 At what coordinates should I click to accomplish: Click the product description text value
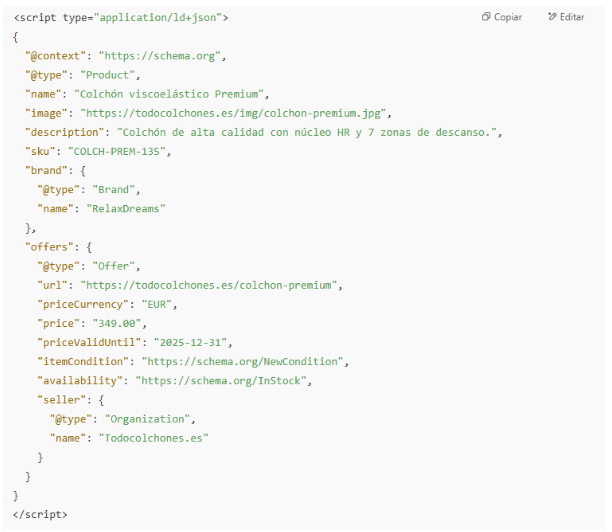[x=309, y=132]
